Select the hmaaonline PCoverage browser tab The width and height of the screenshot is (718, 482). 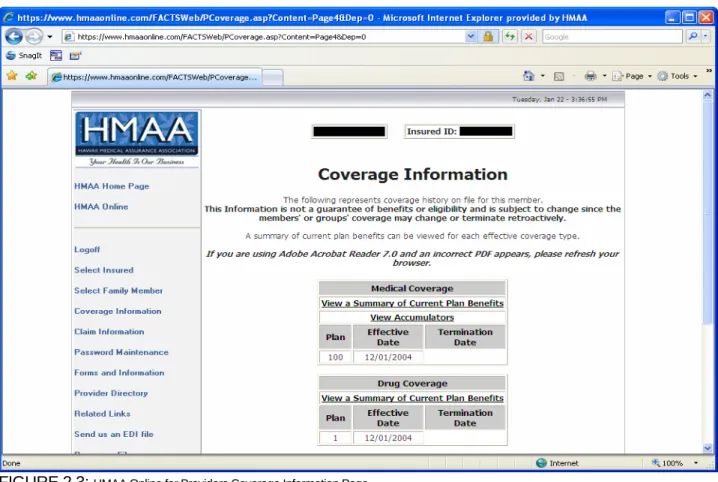pos(155,77)
